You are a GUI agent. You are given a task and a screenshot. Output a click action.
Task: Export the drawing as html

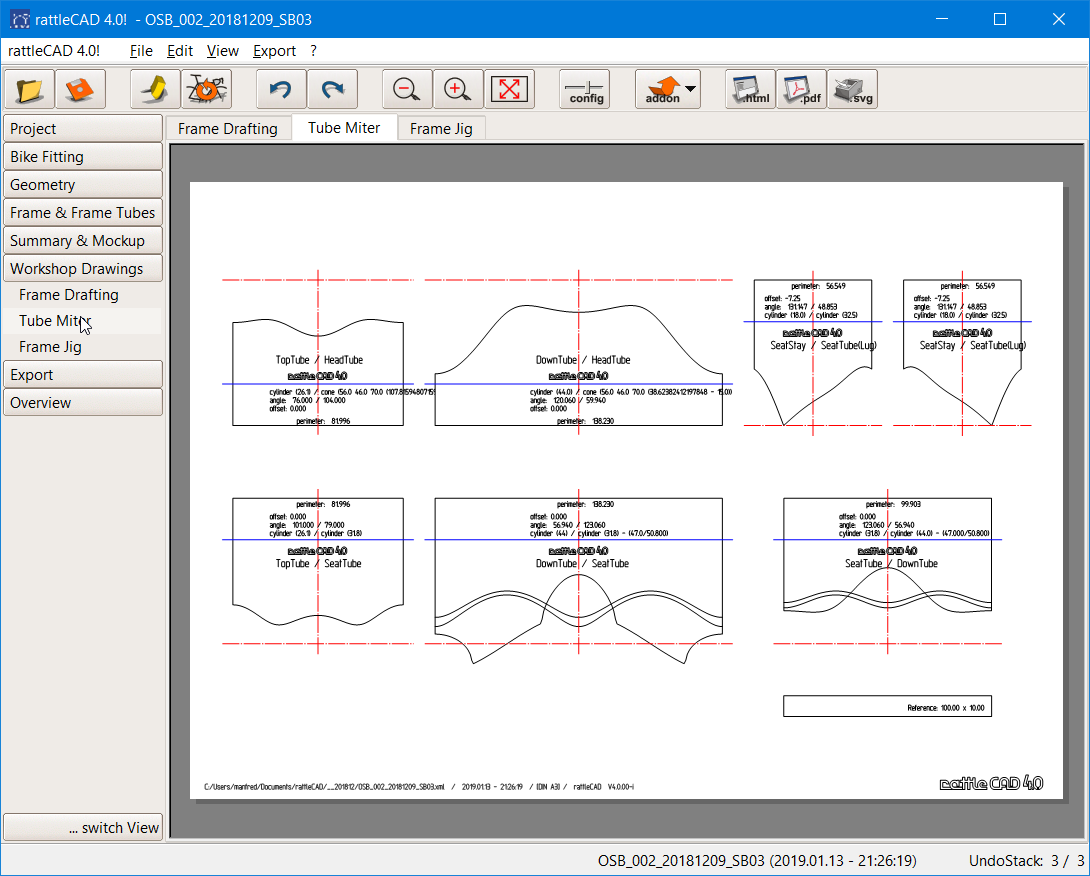pyautogui.click(x=750, y=89)
